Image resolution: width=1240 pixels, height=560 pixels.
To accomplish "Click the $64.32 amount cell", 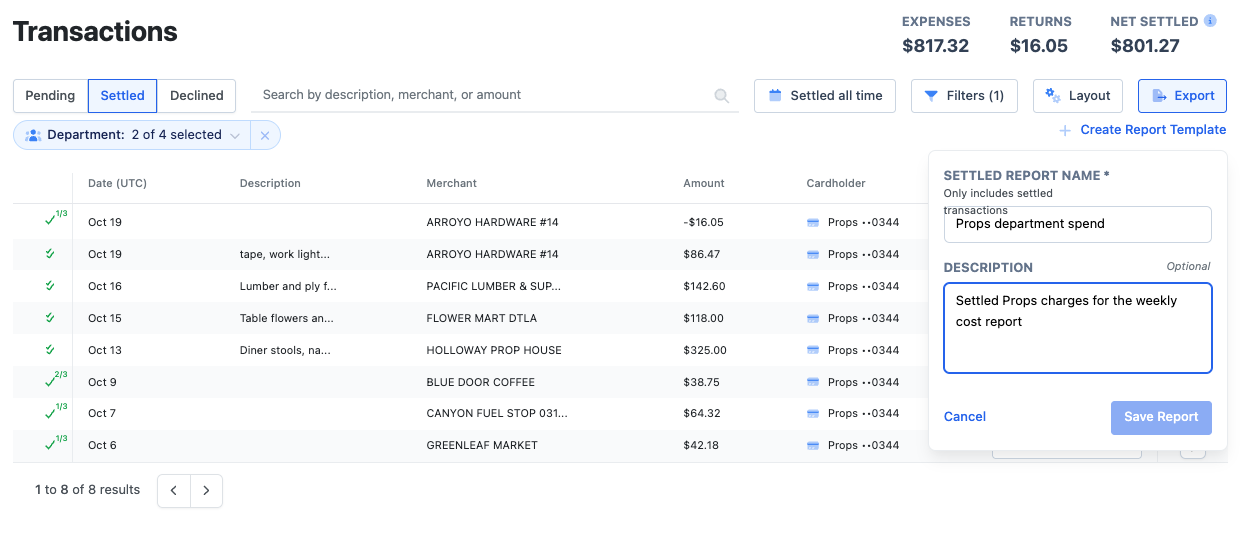I will pos(702,413).
